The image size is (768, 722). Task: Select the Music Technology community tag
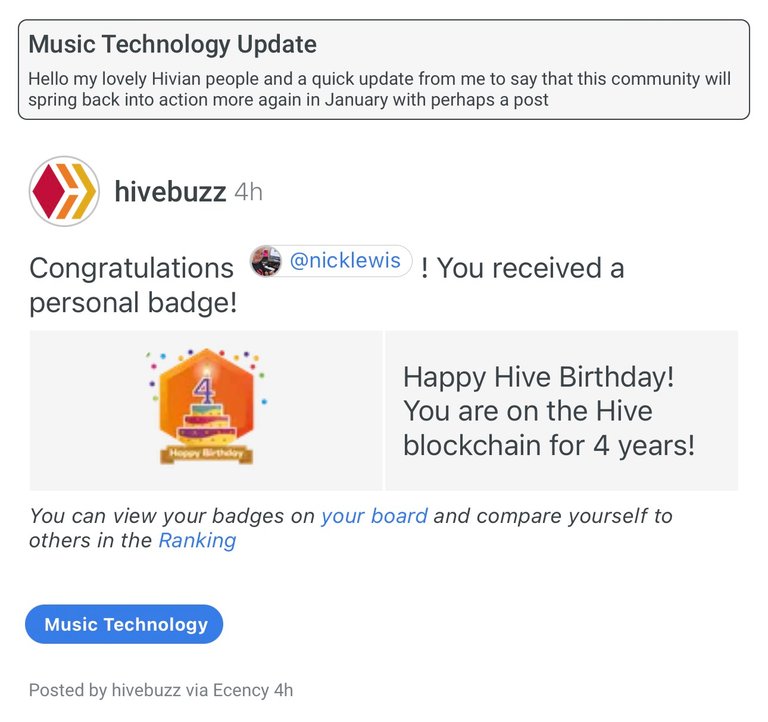(x=125, y=625)
